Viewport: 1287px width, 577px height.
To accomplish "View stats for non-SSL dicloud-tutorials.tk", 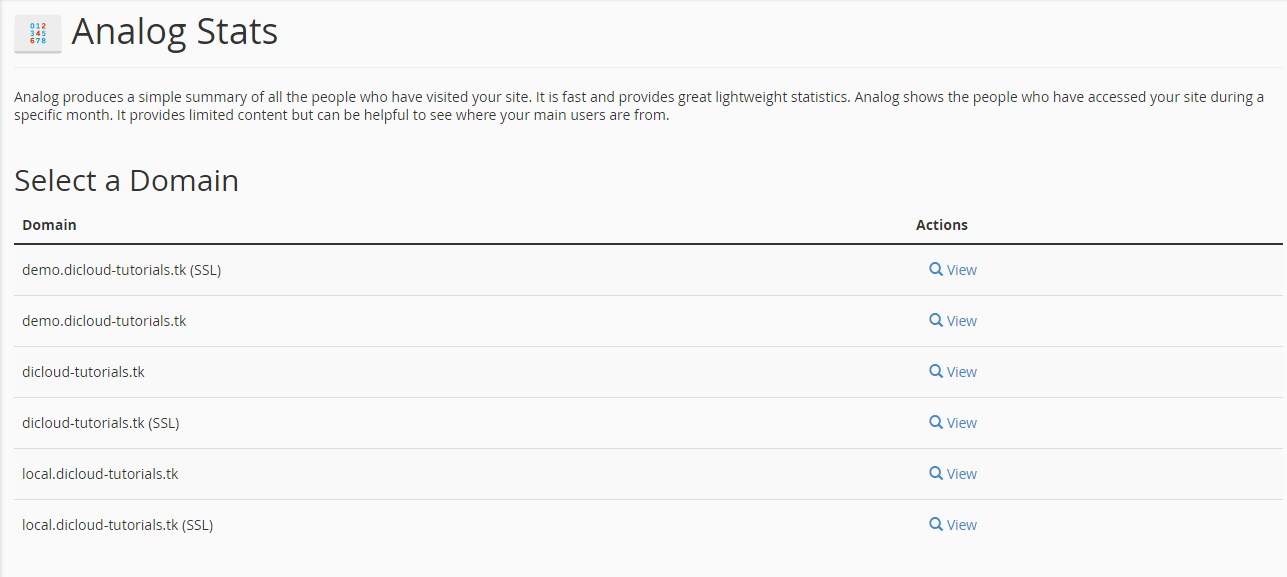I will coord(962,372).
